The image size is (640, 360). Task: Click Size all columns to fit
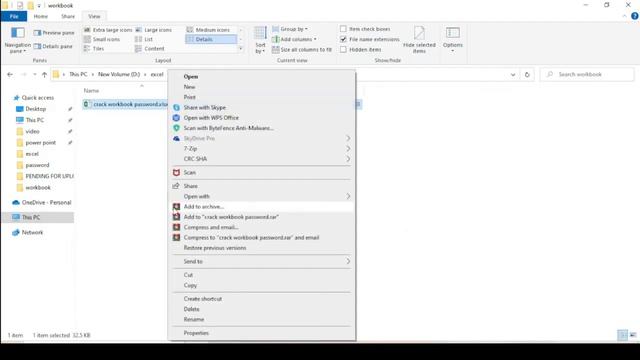coord(302,49)
